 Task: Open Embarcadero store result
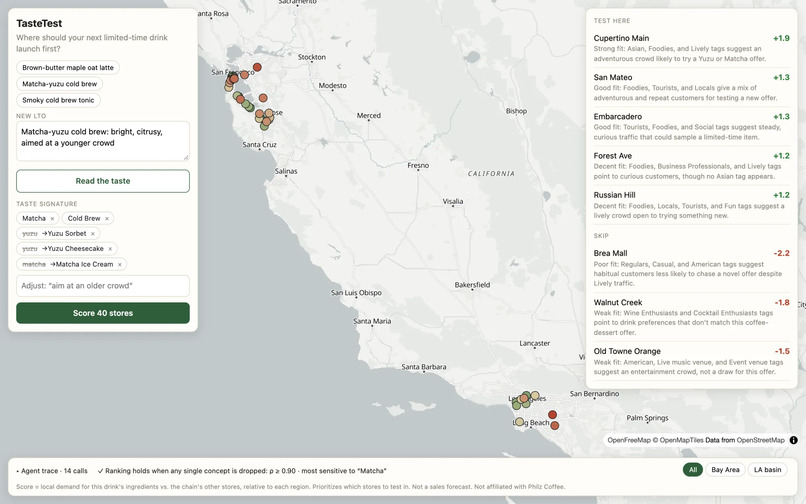(691, 127)
